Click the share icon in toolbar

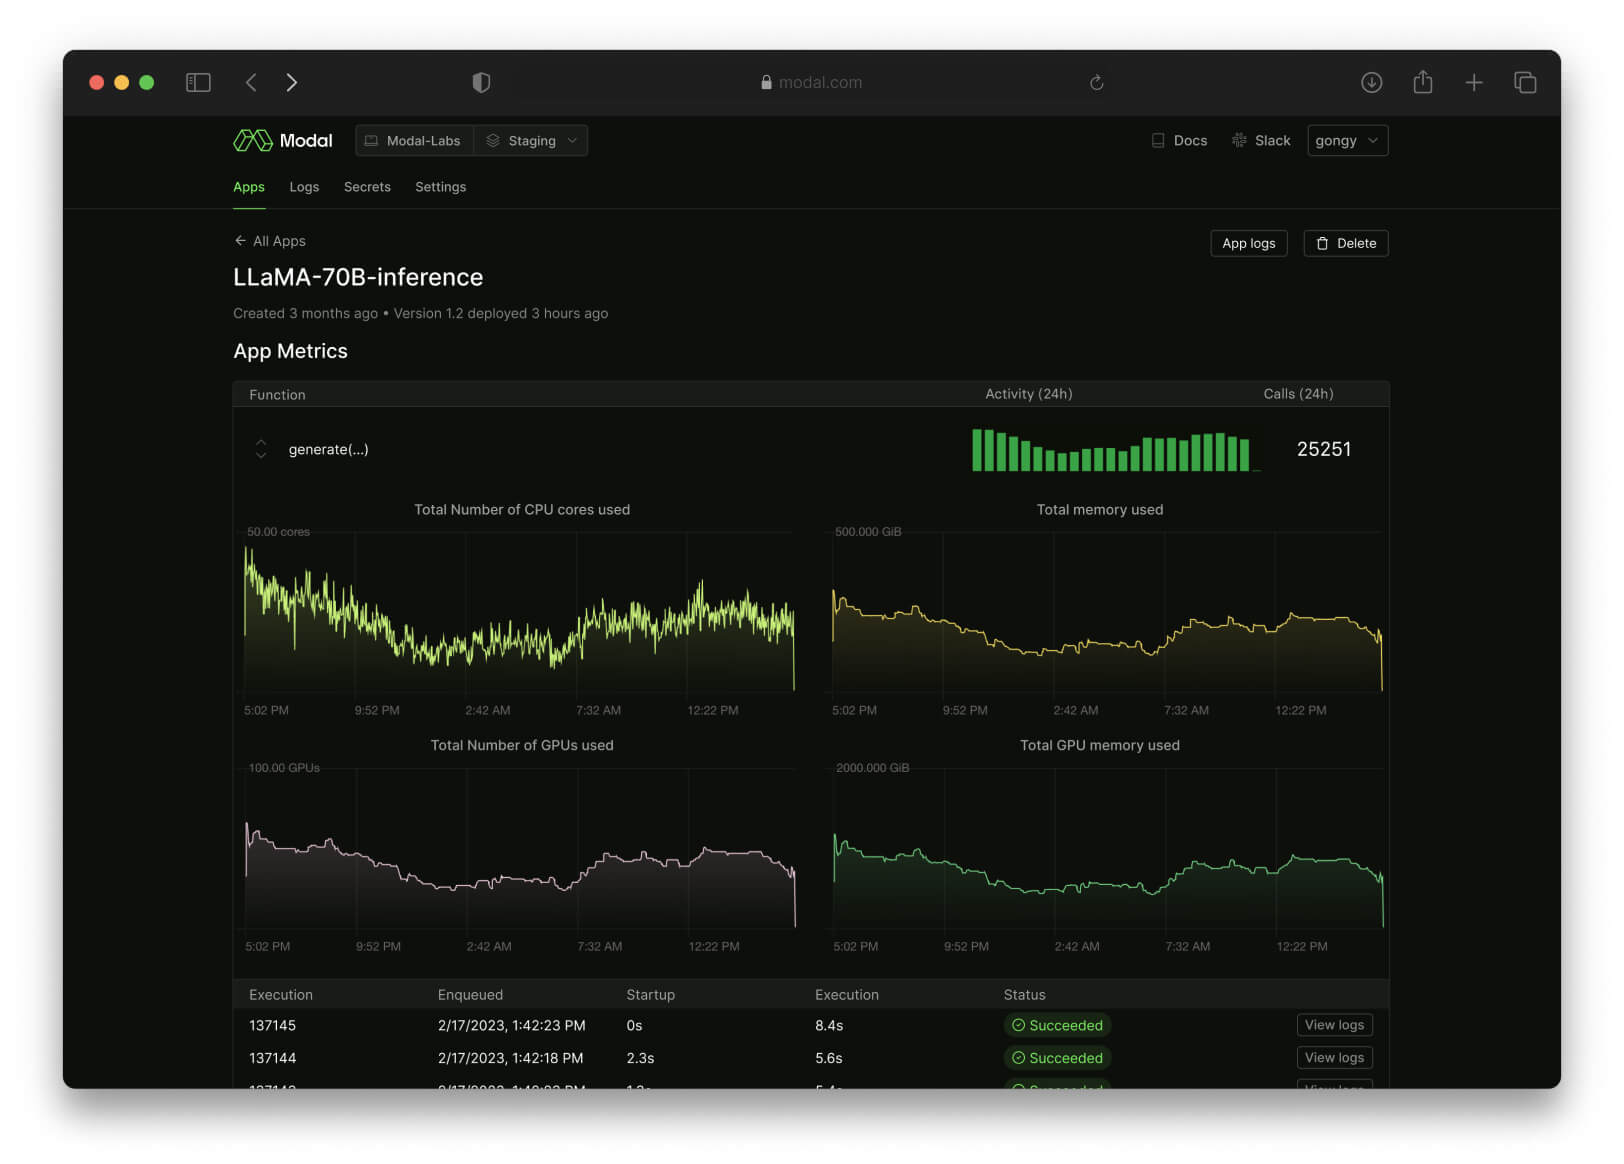[1422, 82]
